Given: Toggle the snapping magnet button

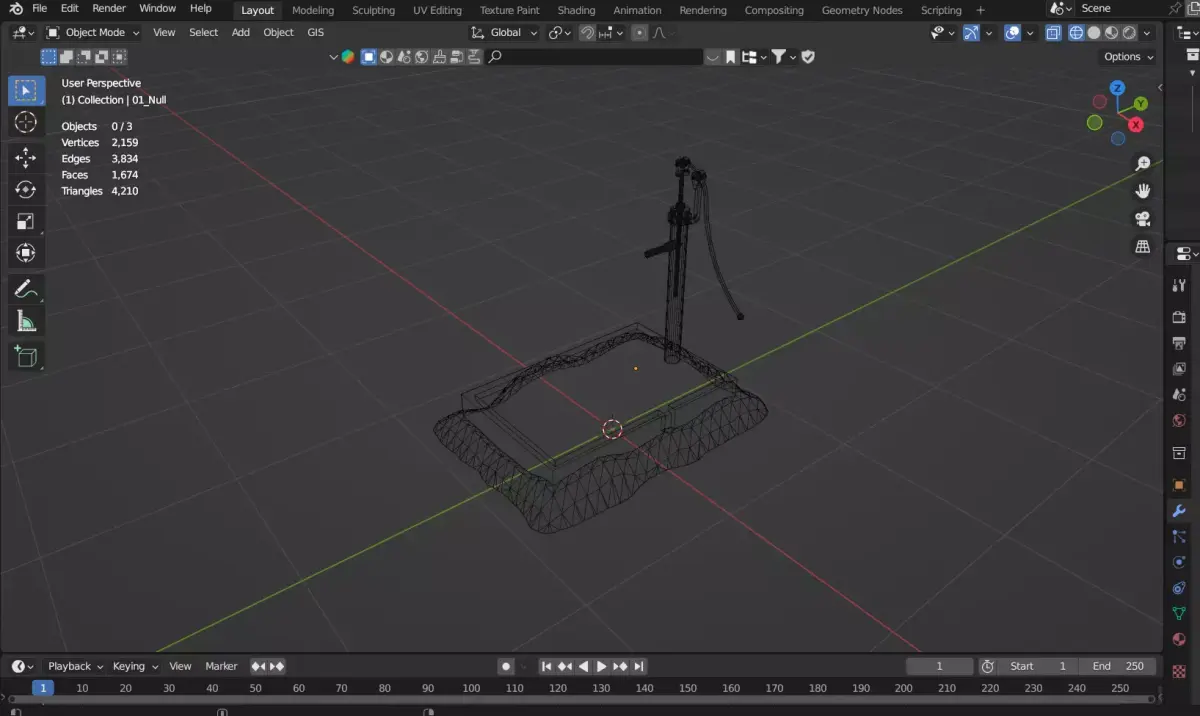Looking at the screenshot, I should coord(588,32).
